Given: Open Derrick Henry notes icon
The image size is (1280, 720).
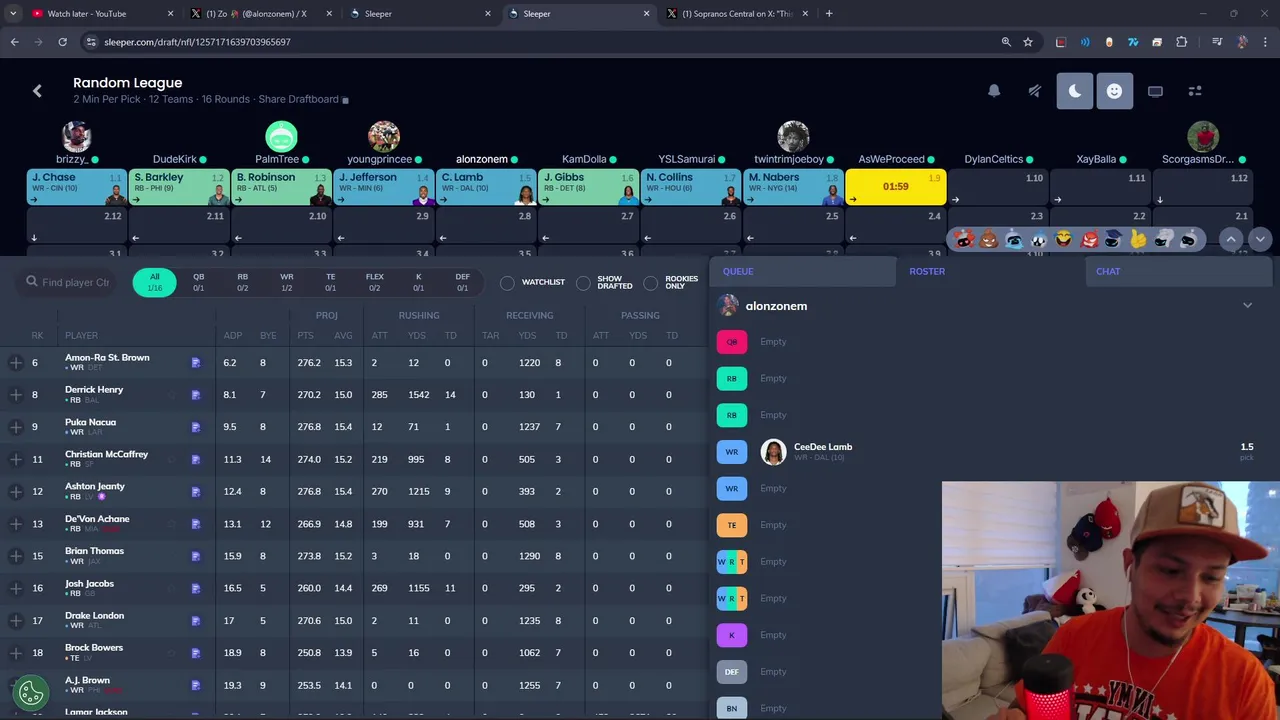Looking at the screenshot, I should point(196,395).
